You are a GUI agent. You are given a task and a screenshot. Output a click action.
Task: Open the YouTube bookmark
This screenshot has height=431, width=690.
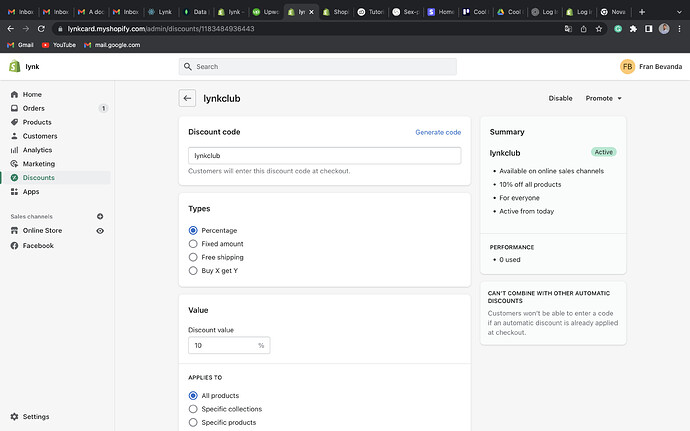(59, 45)
